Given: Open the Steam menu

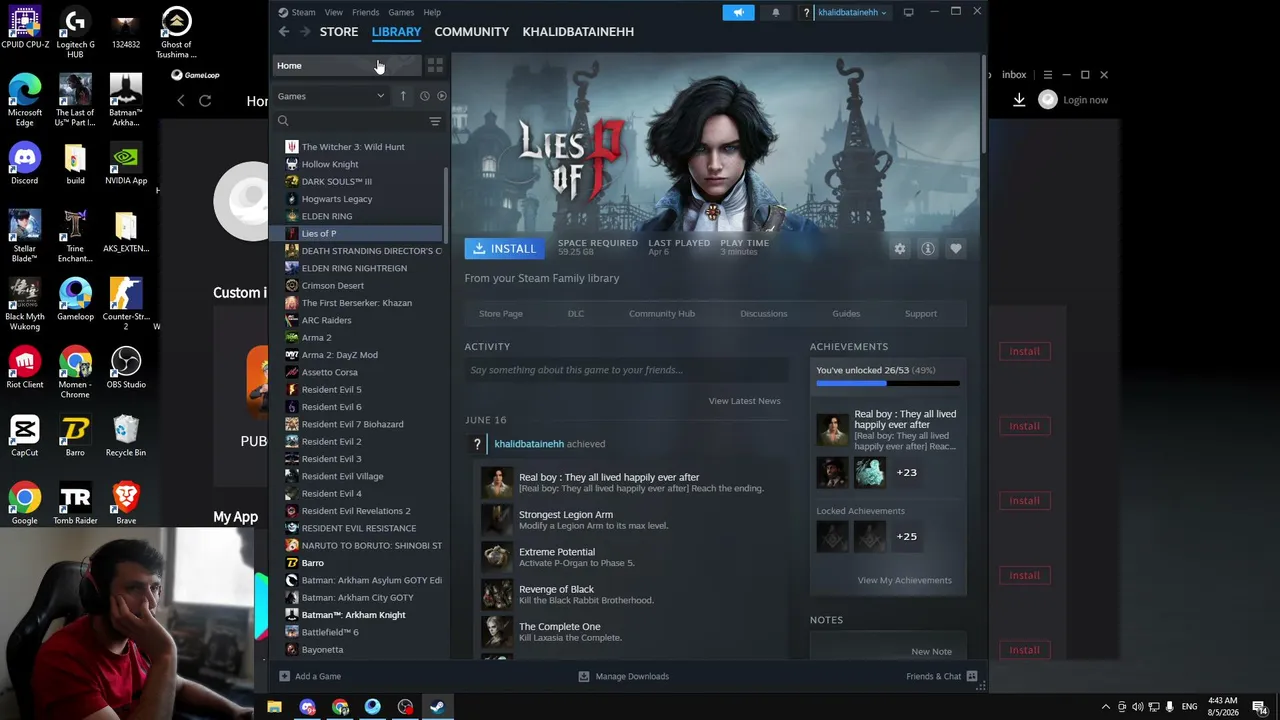Looking at the screenshot, I should [x=303, y=12].
